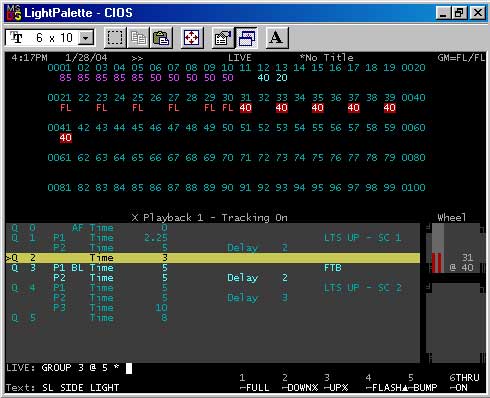Click channel number 0061
This screenshot has height=398, width=490.
[59, 158]
